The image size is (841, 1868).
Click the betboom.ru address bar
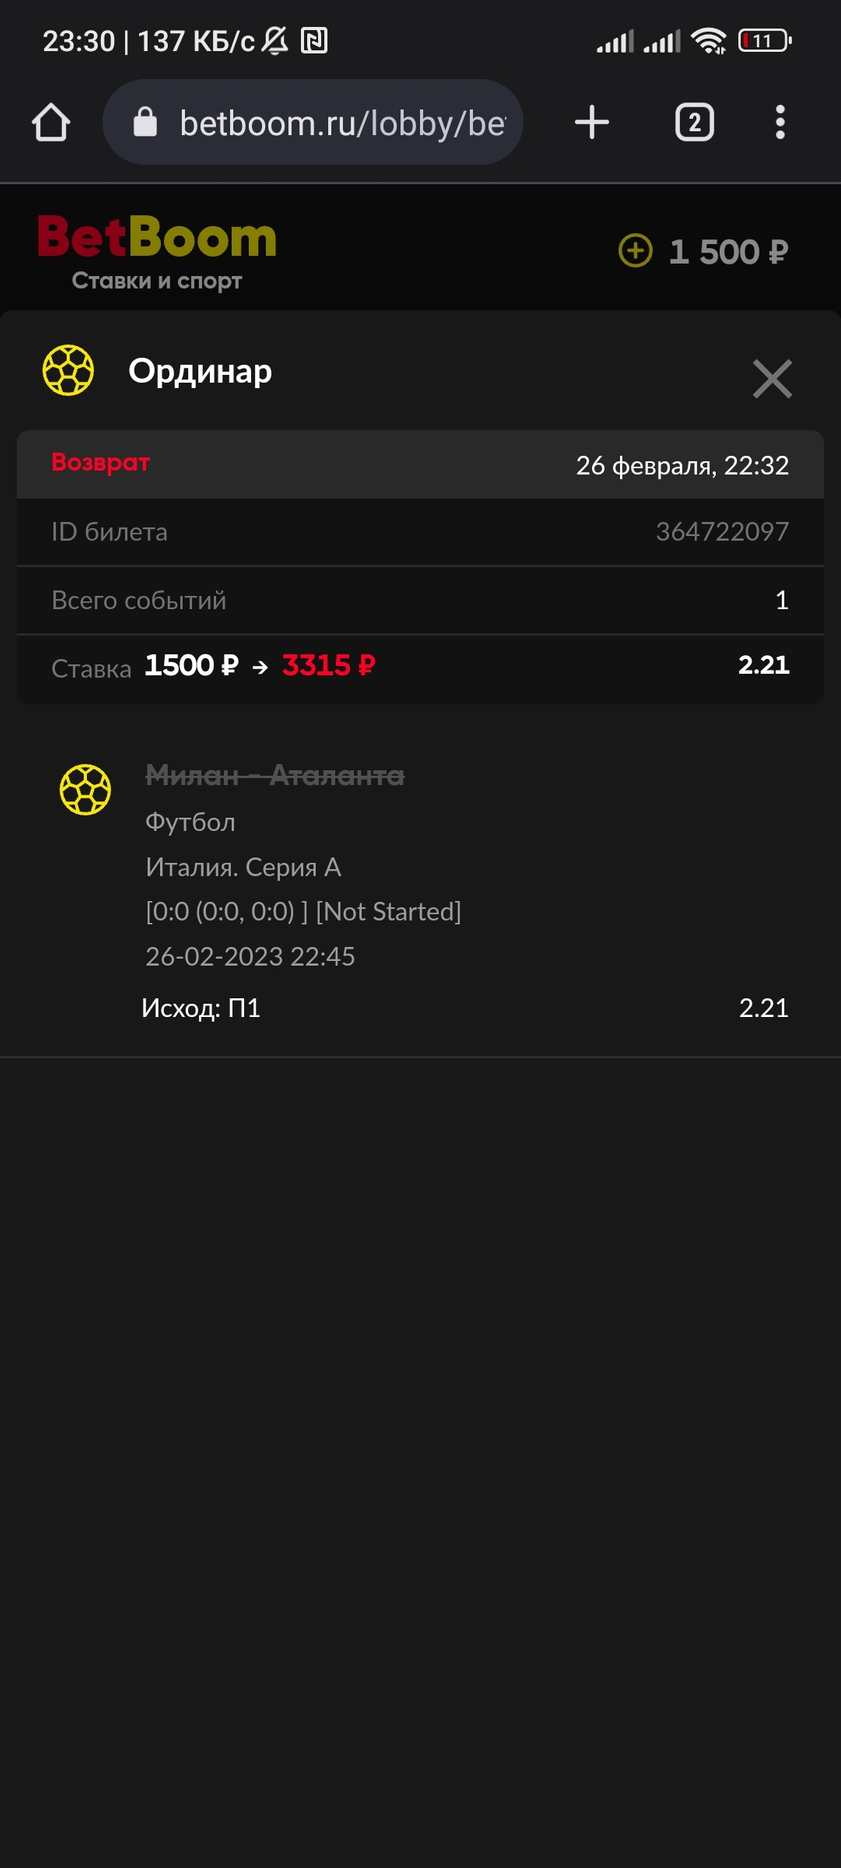[313, 122]
